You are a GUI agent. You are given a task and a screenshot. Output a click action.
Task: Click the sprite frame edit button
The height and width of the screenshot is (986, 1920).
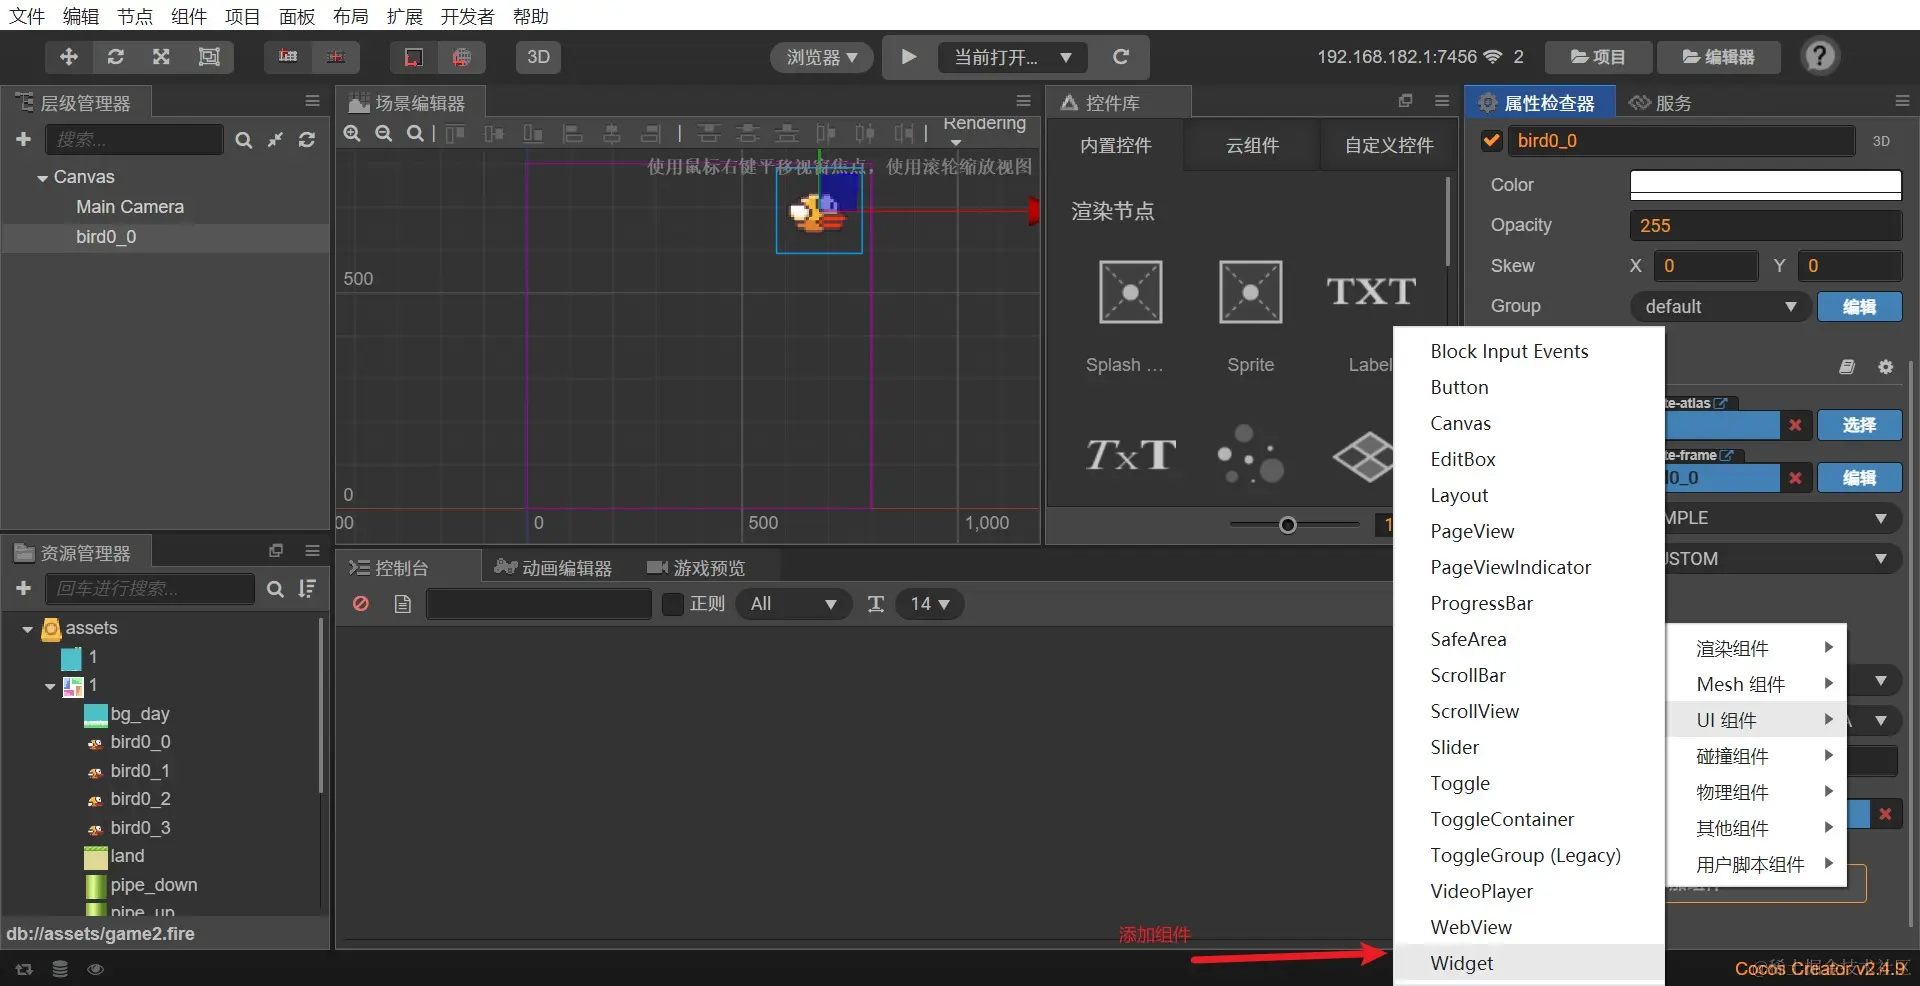coord(1859,478)
